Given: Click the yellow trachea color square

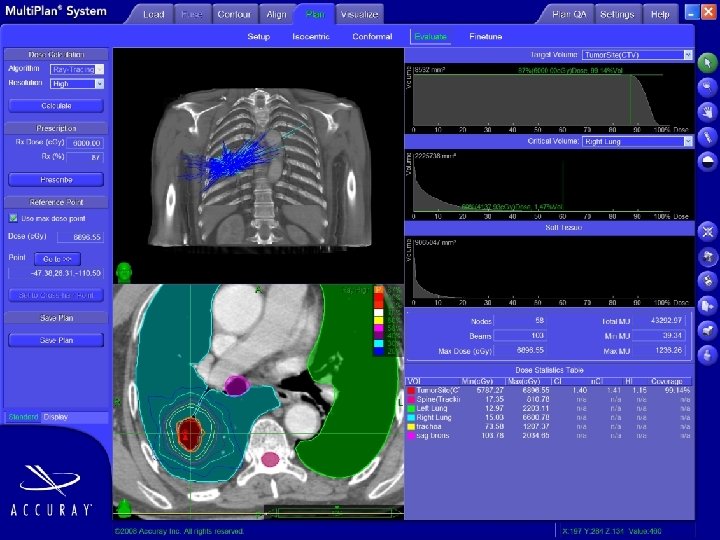Looking at the screenshot, I should (411, 427).
